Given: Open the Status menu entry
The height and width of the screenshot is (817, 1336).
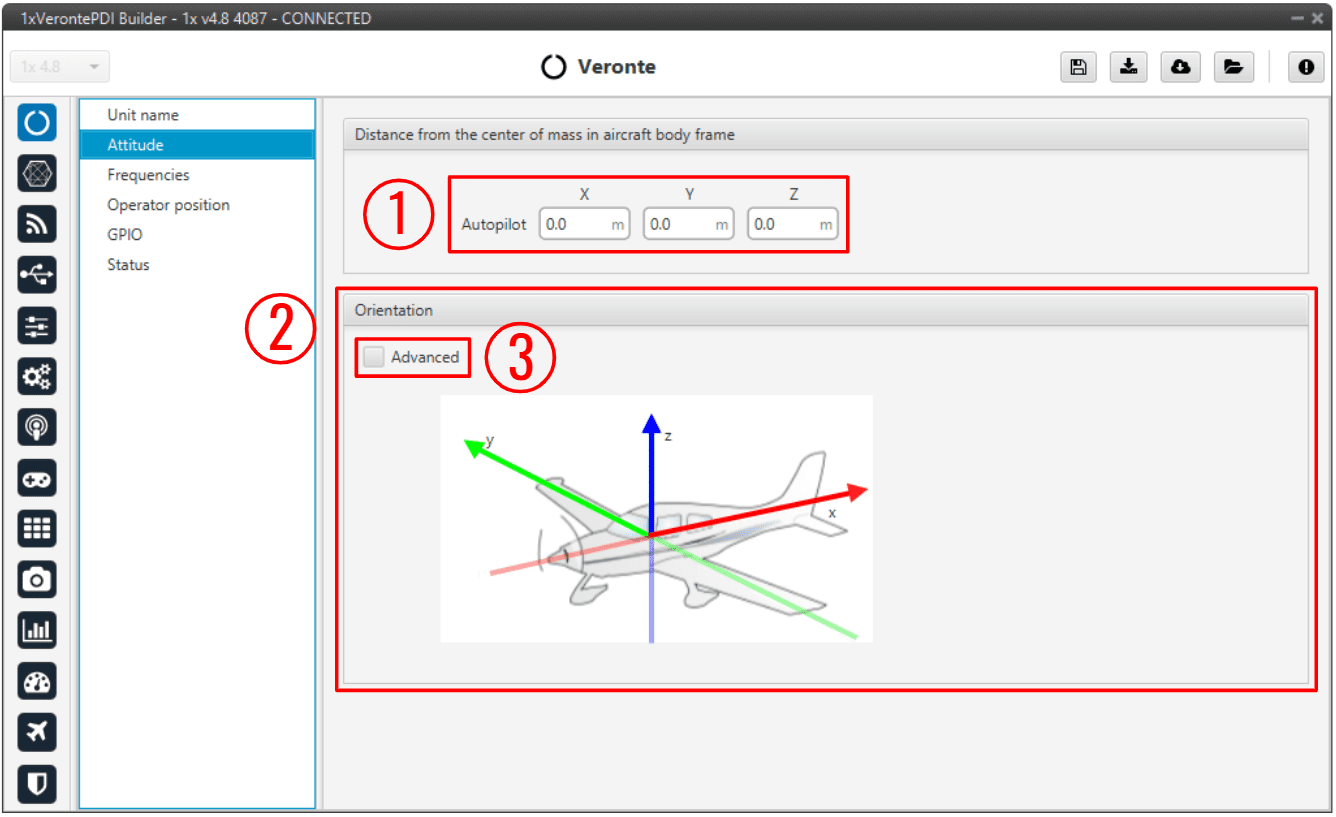Looking at the screenshot, I should tap(128, 265).
